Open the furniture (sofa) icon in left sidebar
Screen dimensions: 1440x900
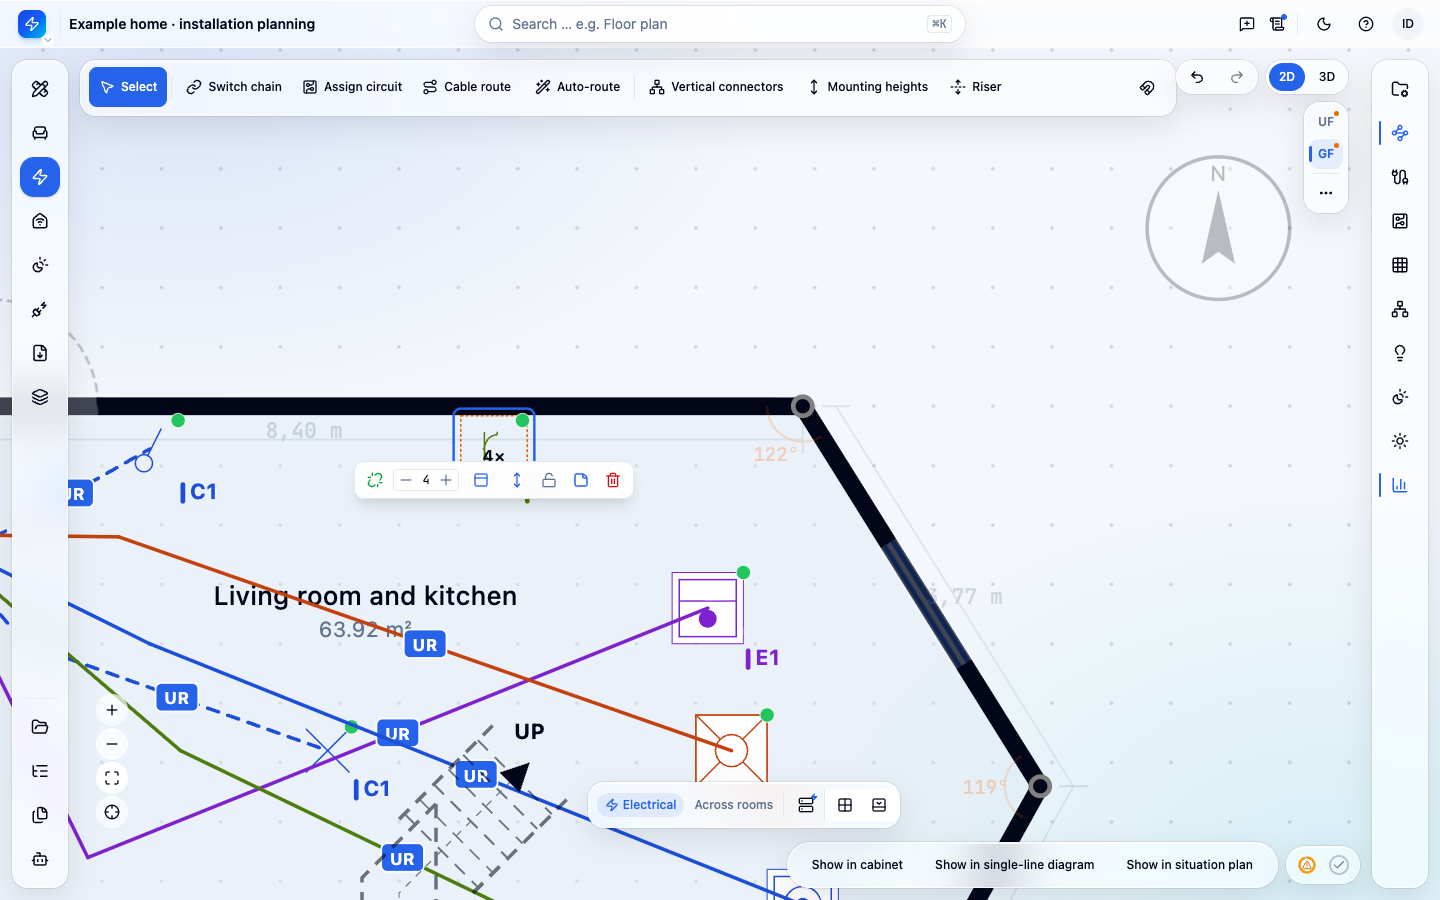(40, 133)
